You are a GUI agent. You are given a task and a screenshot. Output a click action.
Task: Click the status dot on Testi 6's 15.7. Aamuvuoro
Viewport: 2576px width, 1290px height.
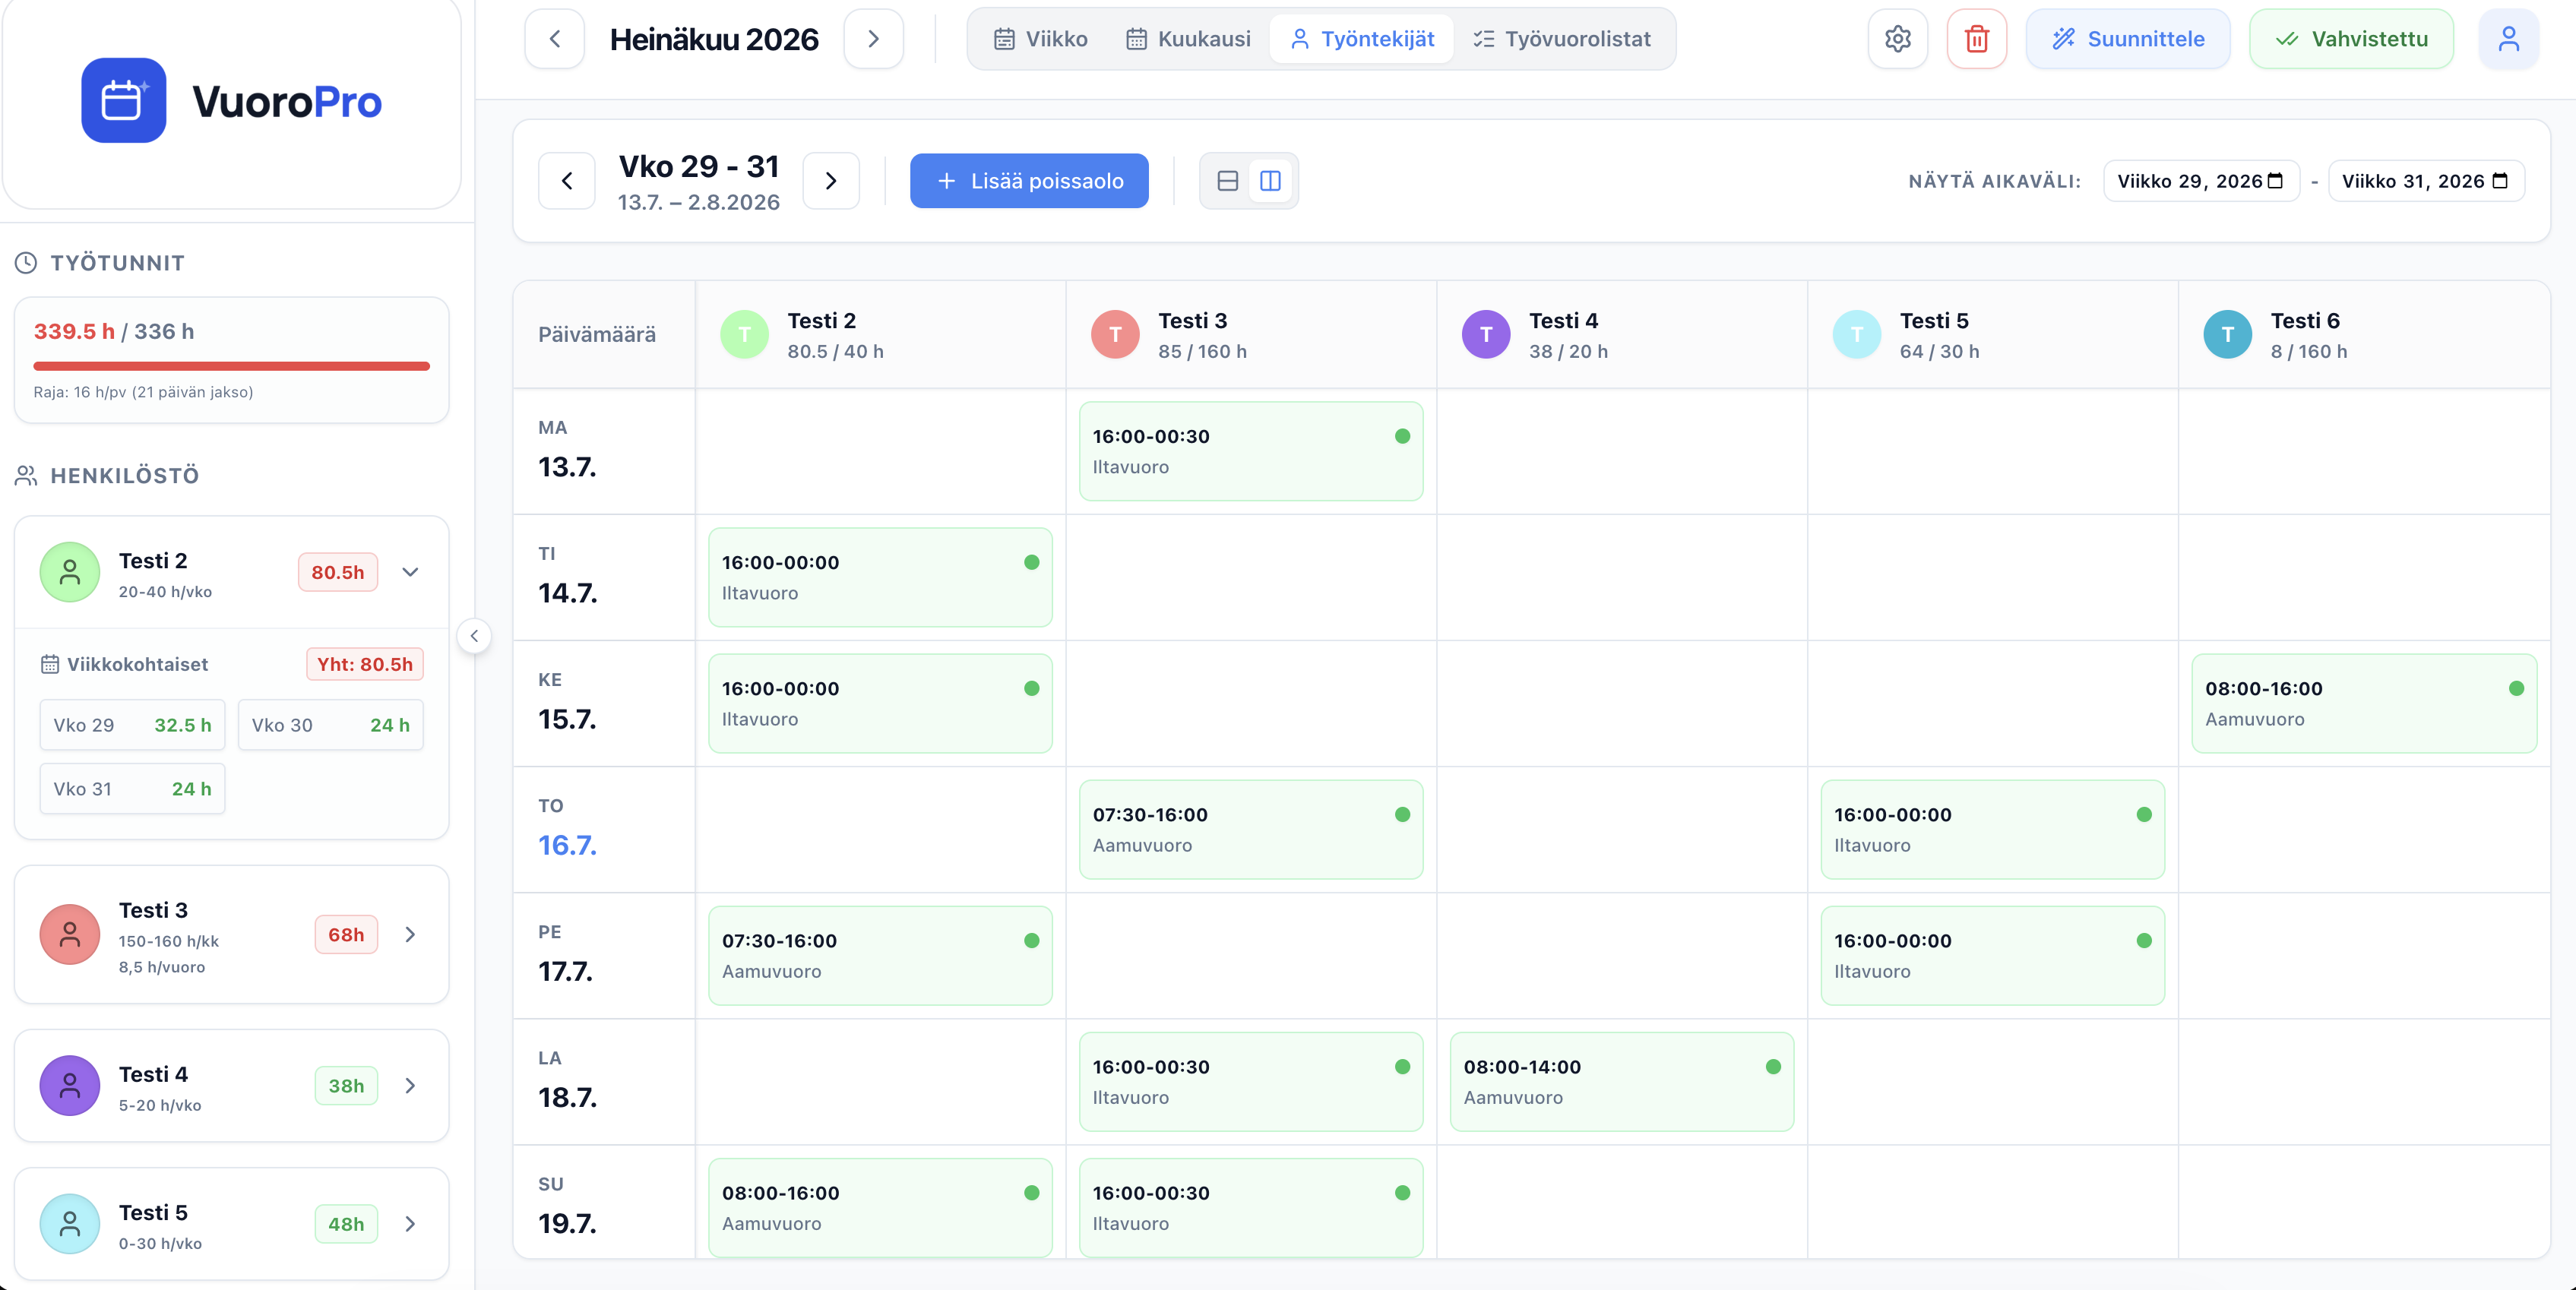(2516, 688)
